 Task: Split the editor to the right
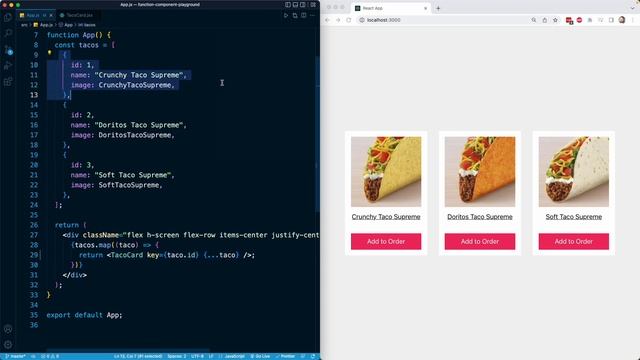coord(304,16)
